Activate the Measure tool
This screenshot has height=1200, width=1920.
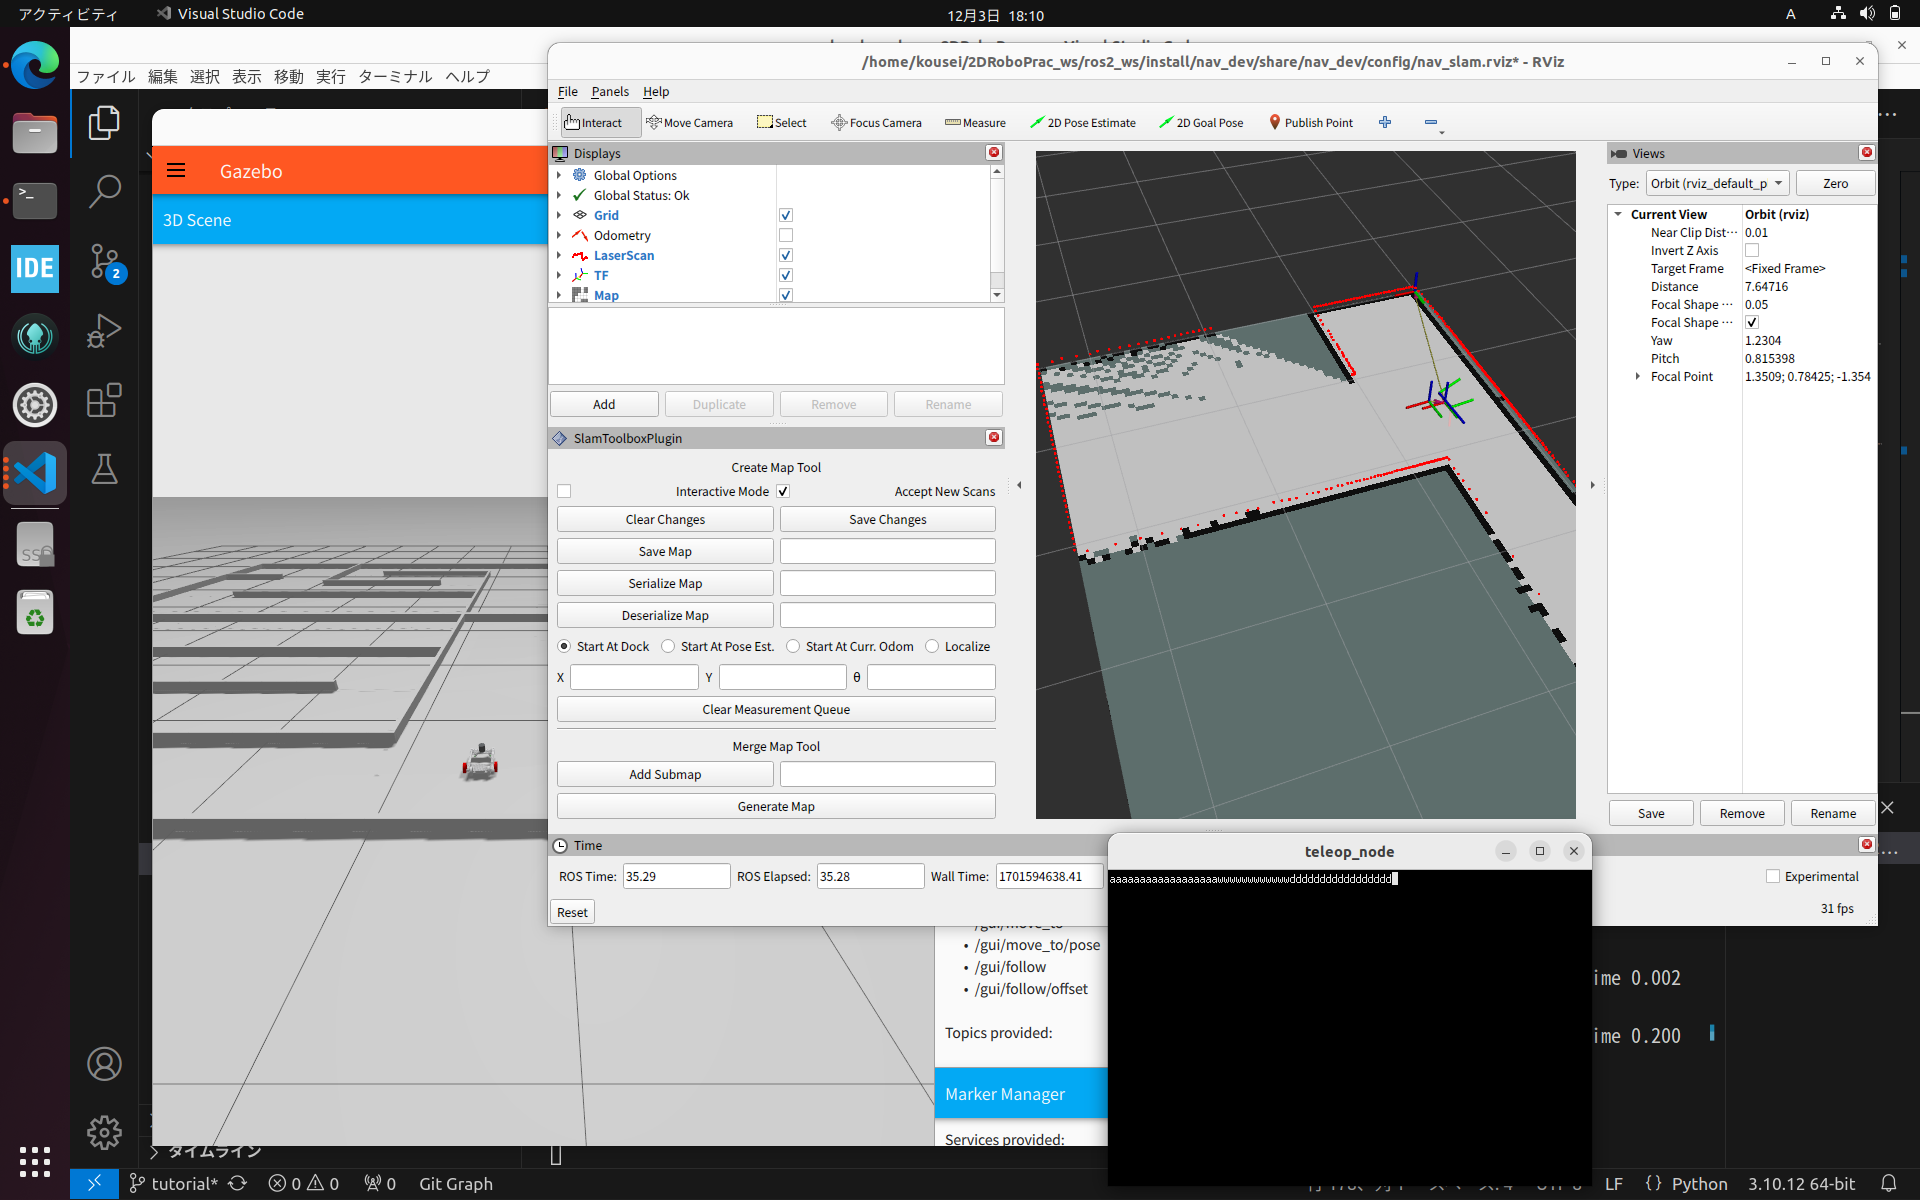click(x=975, y=122)
